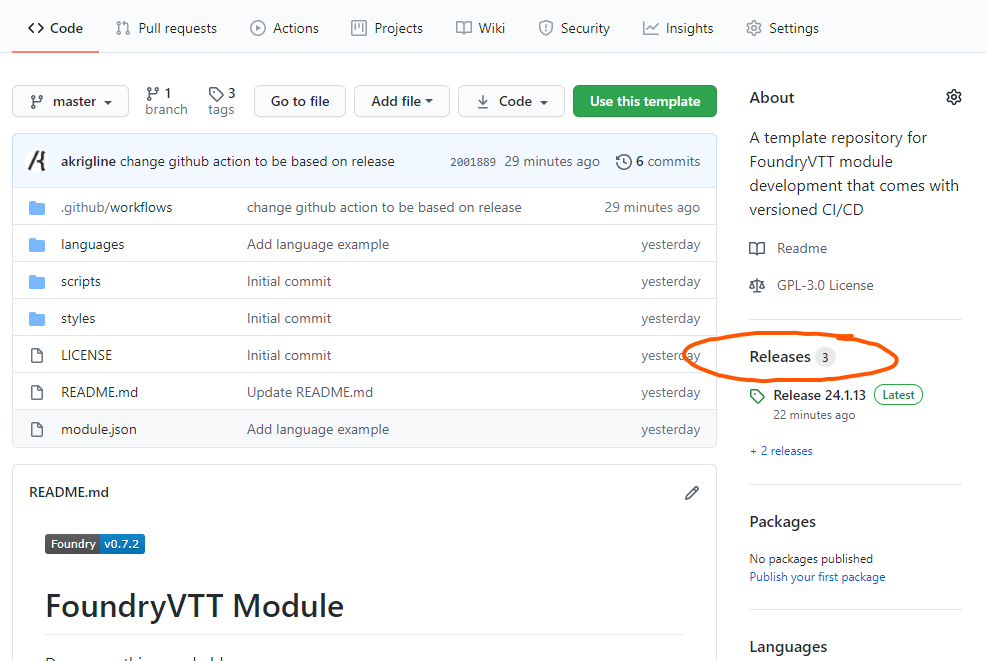Click the branch icon near 1 branch
This screenshot has width=987, height=661.
[x=152, y=94]
